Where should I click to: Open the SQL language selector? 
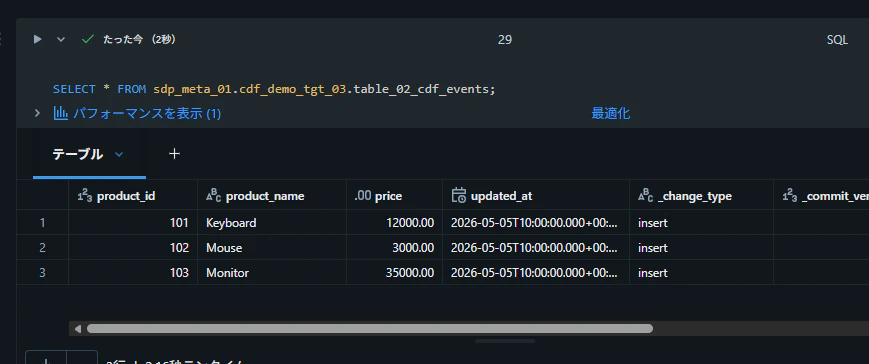click(837, 40)
